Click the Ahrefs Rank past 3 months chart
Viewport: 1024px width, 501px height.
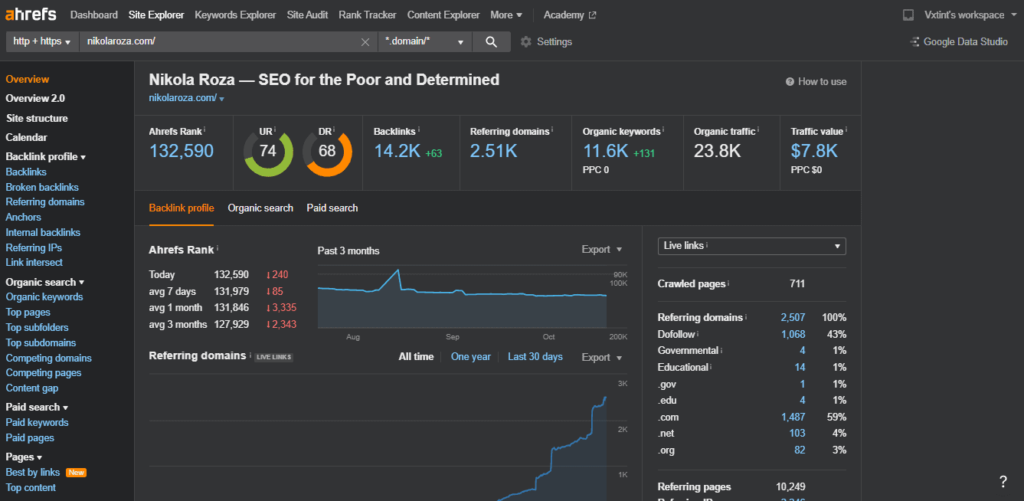(462, 297)
